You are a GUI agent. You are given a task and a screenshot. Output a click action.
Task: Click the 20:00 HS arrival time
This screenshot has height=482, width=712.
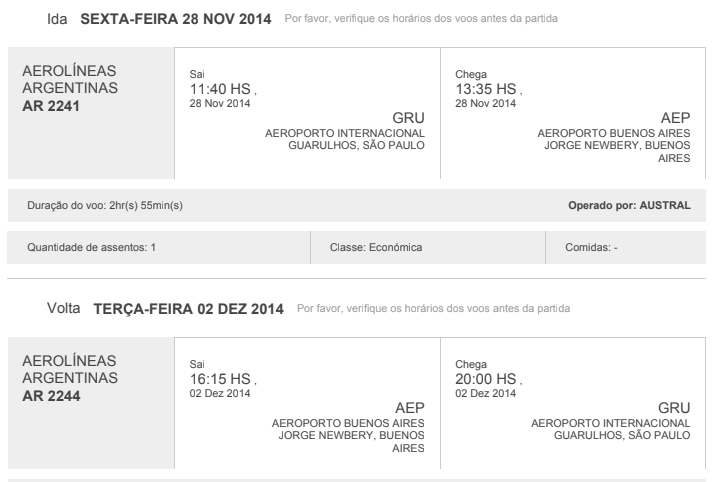click(487, 378)
